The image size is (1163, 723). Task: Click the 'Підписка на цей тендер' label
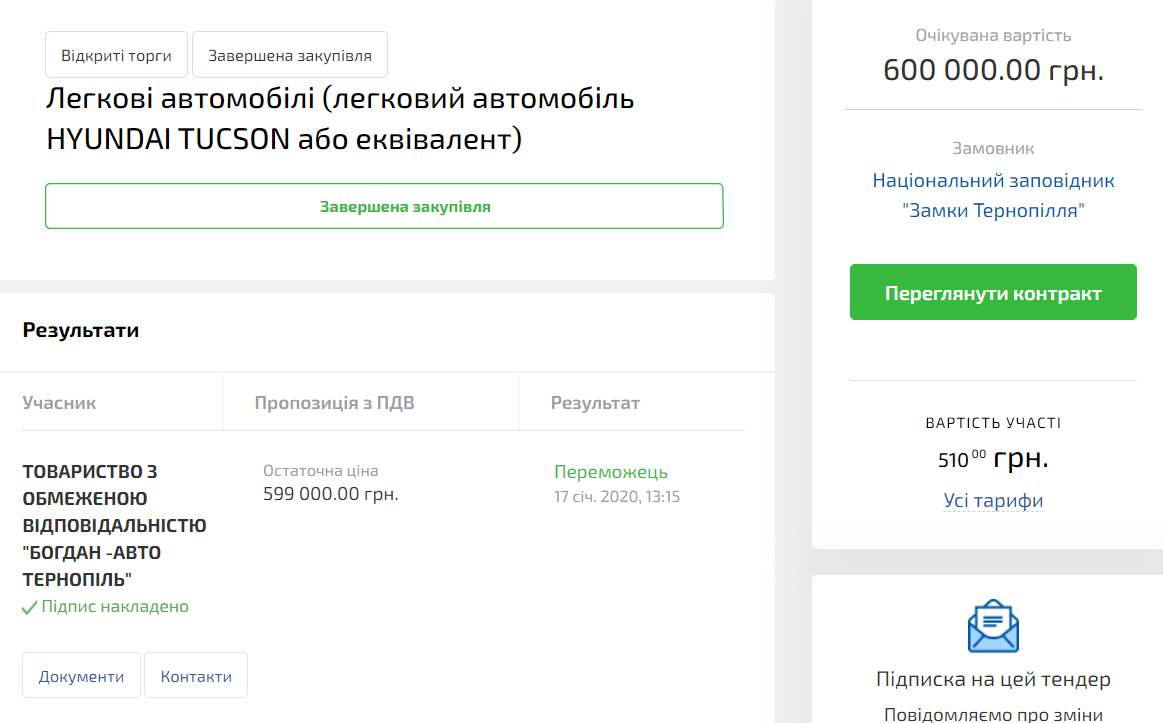993,677
